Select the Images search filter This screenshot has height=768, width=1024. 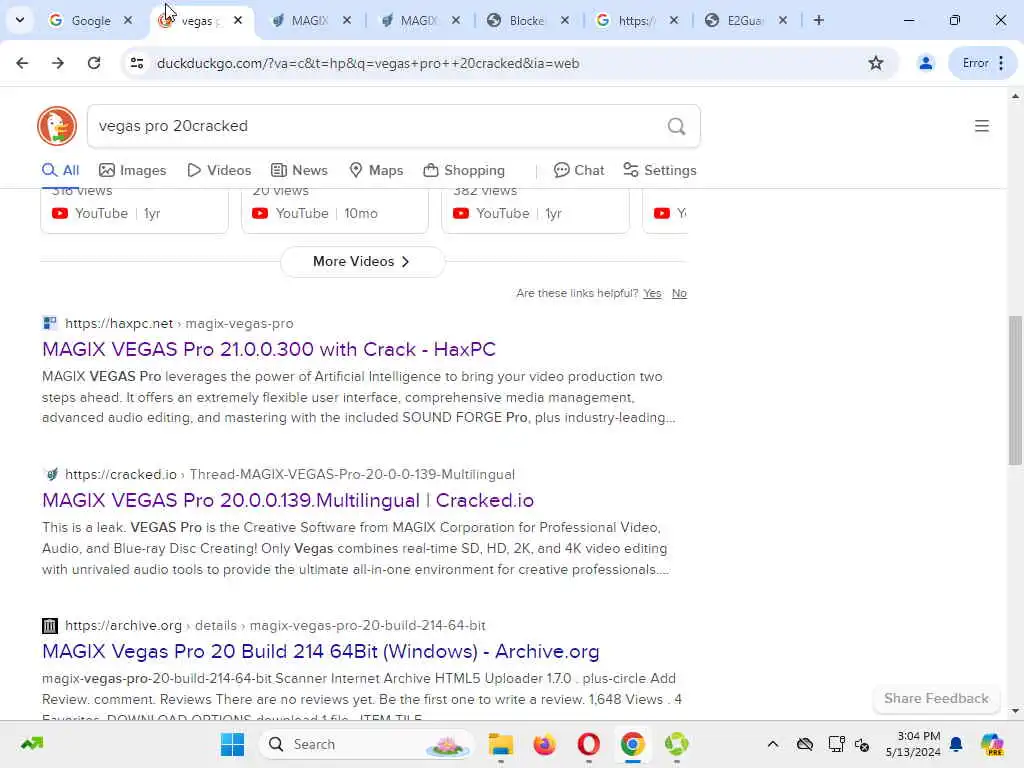pos(133,170)
